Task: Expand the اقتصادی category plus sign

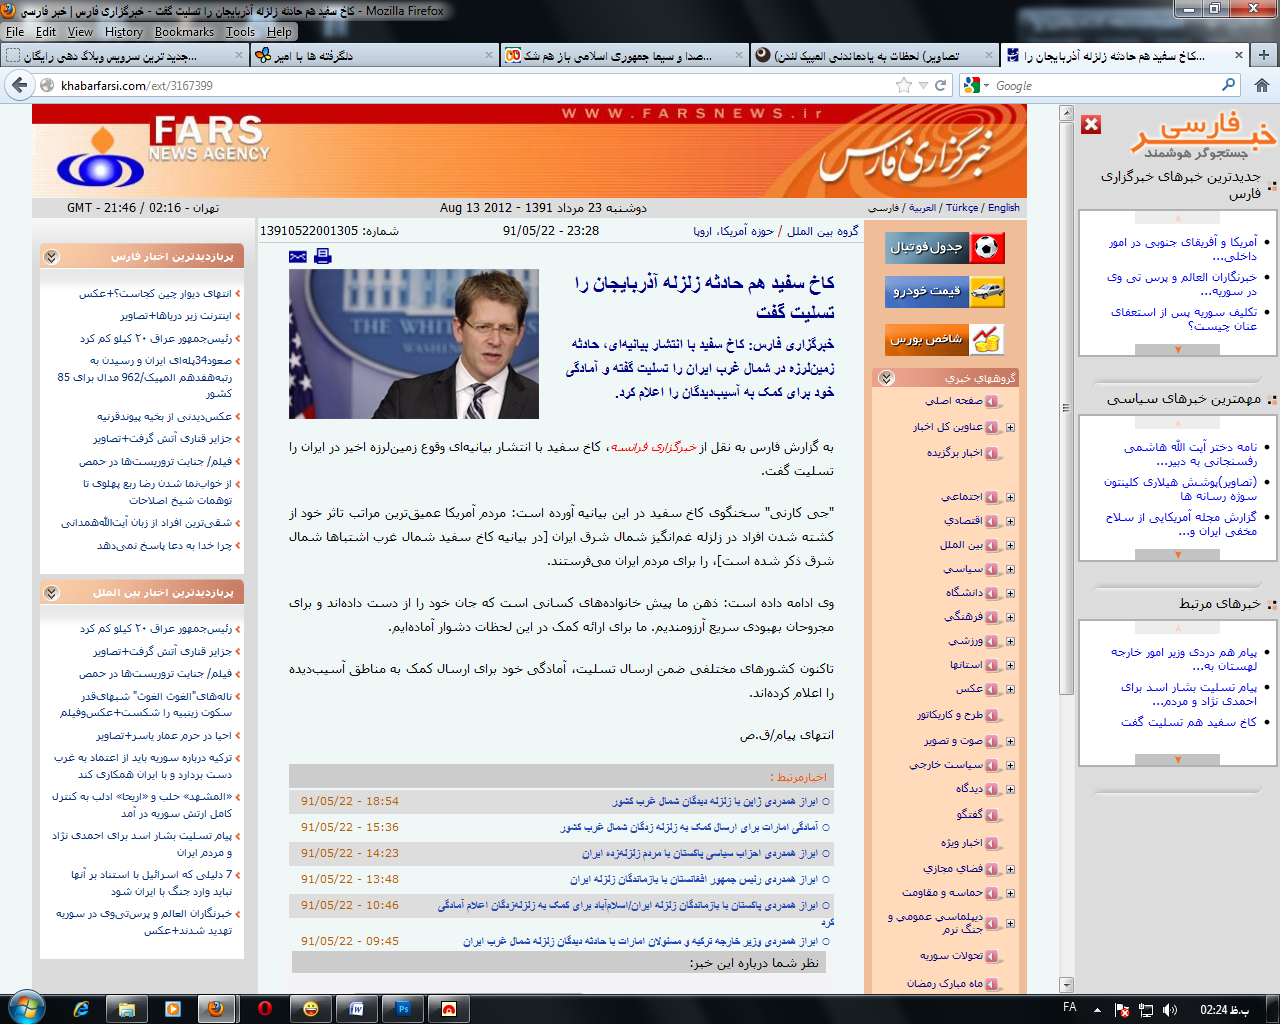Action: coord(1010,521)
